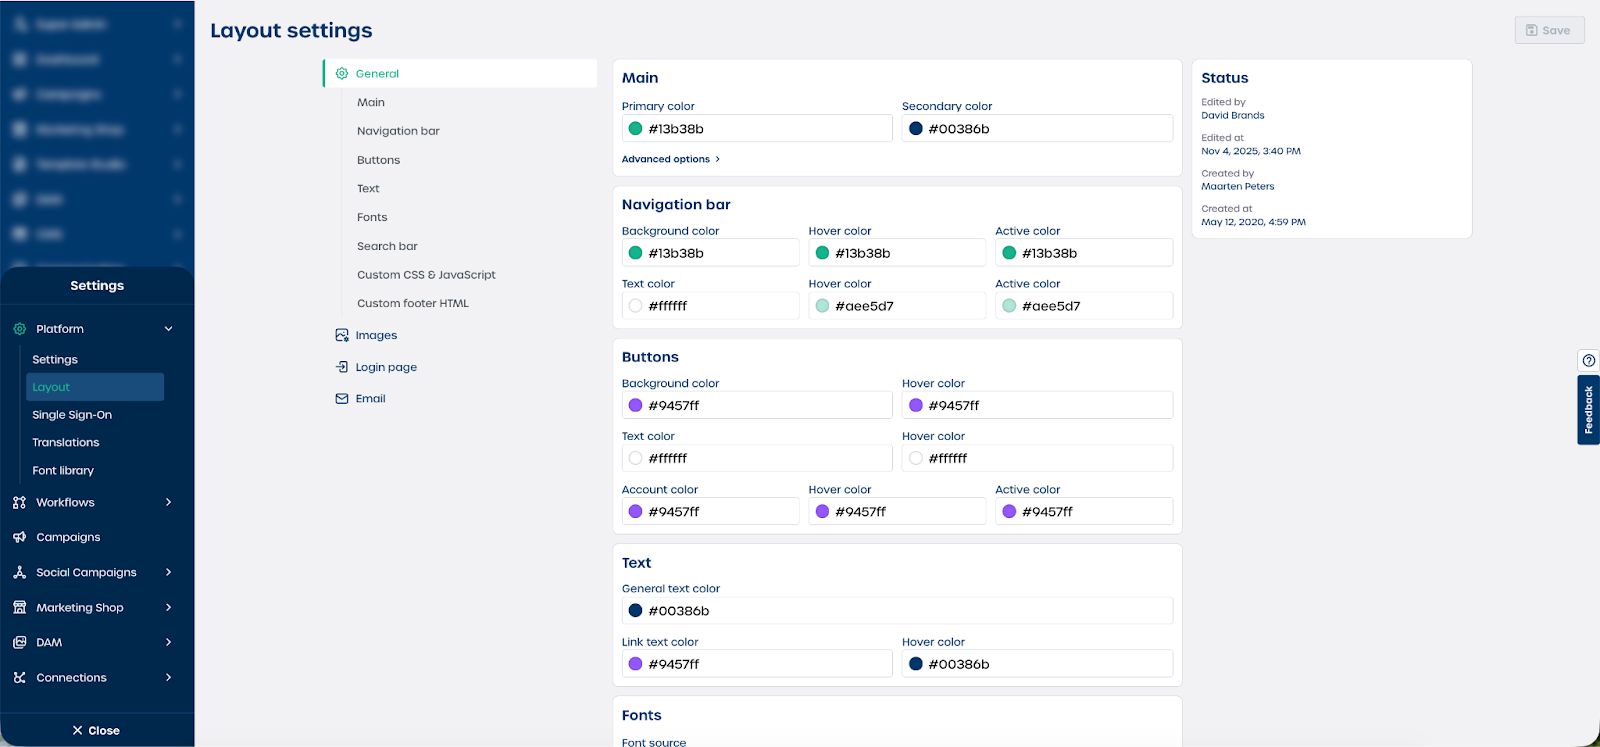1600x747 pixels.
Task: Open the Primary color swatch picker
Action: pos(635,129)
